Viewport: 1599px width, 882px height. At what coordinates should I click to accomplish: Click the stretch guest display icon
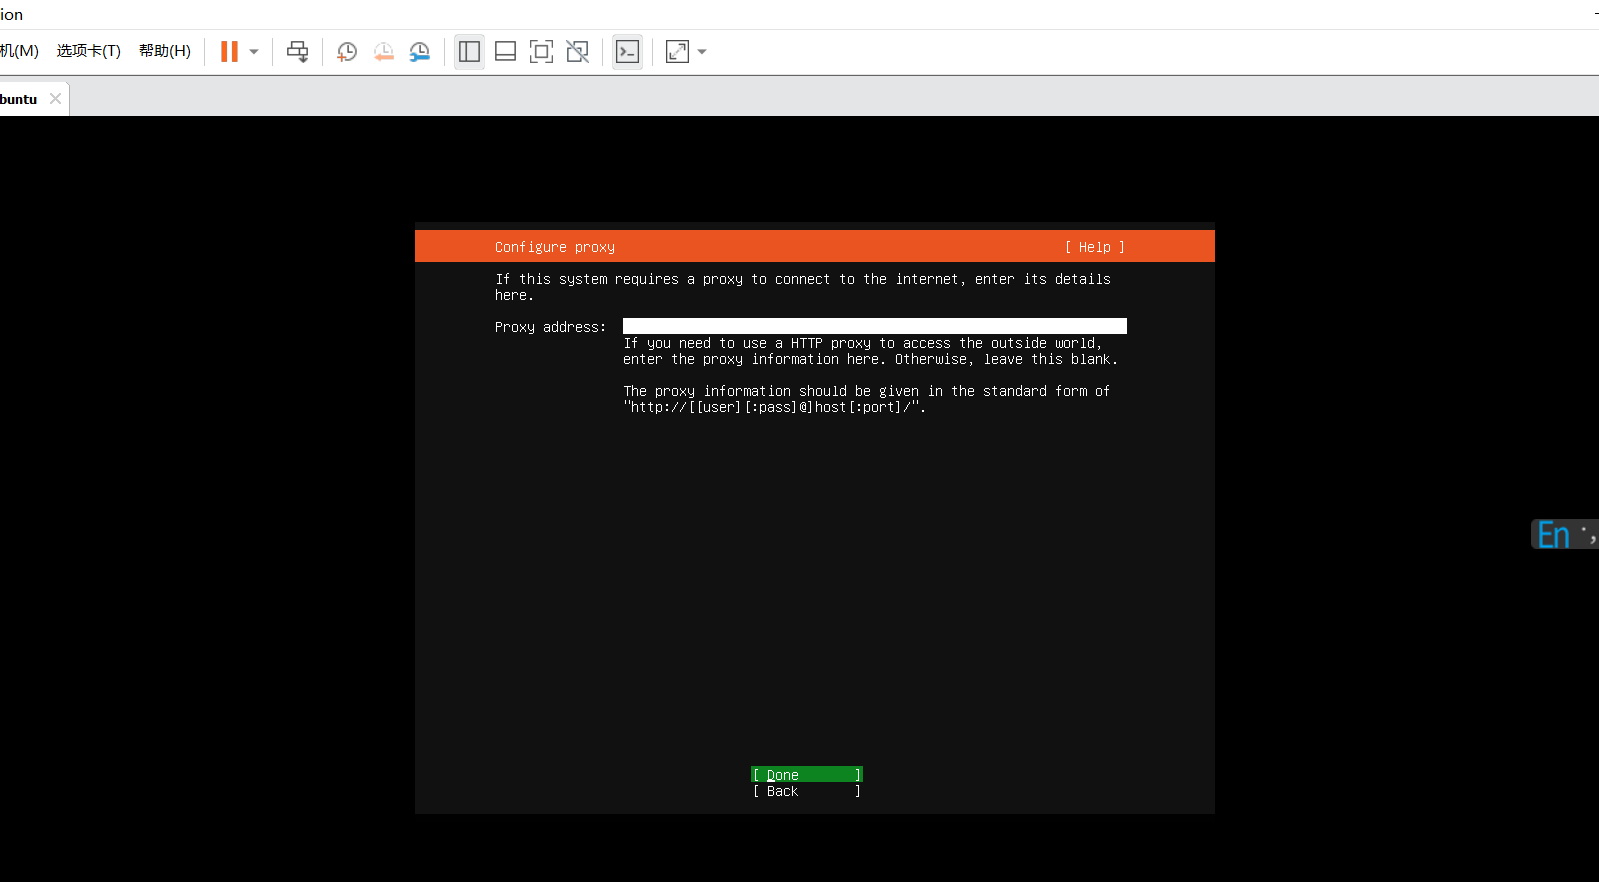[677, 51]
